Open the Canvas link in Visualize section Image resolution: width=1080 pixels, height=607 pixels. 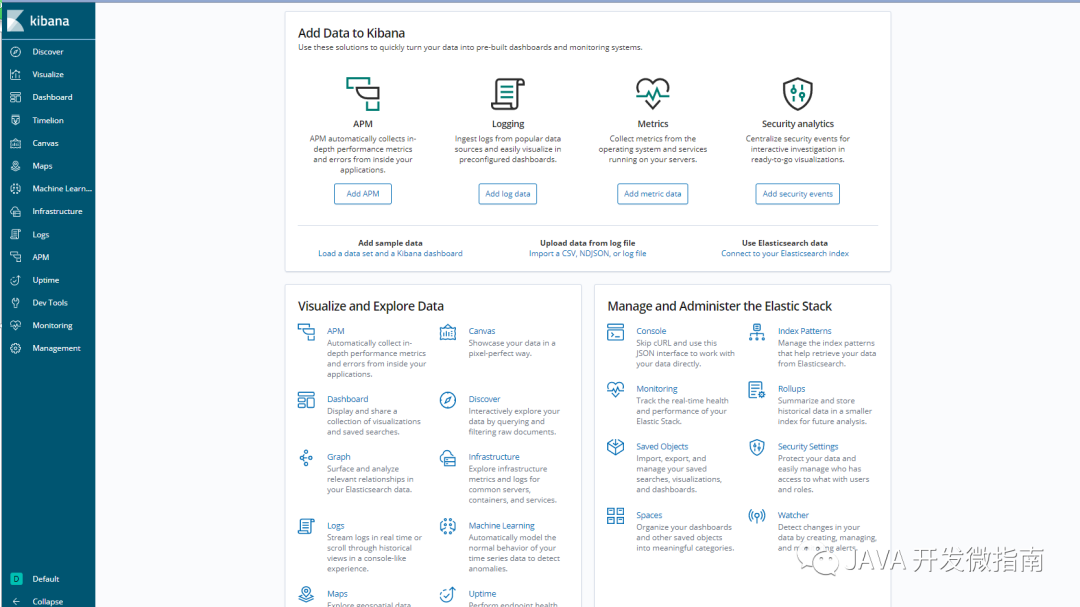coord(481,331)
